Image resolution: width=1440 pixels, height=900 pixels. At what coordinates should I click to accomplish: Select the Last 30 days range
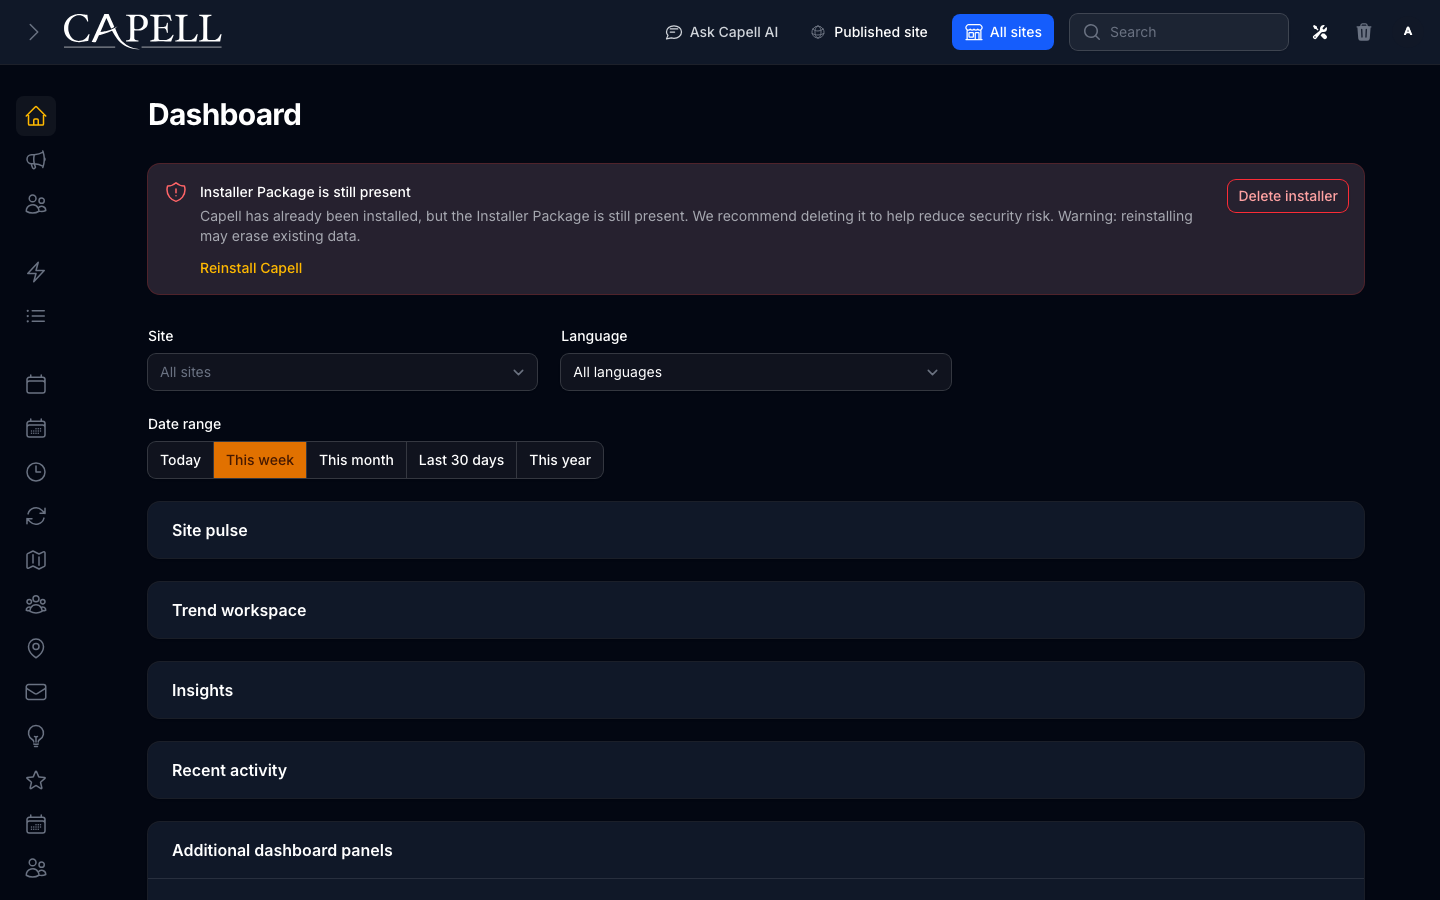(x=461, y=460)
